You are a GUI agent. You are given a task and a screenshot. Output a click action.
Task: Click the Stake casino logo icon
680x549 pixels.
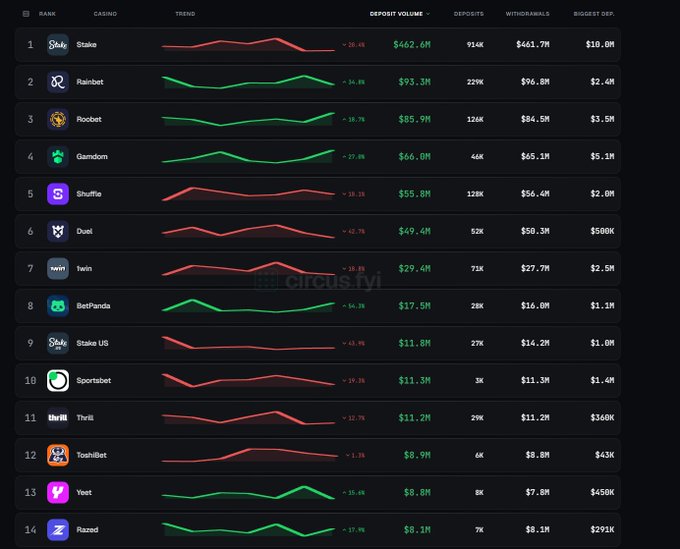tap(58, 45)
